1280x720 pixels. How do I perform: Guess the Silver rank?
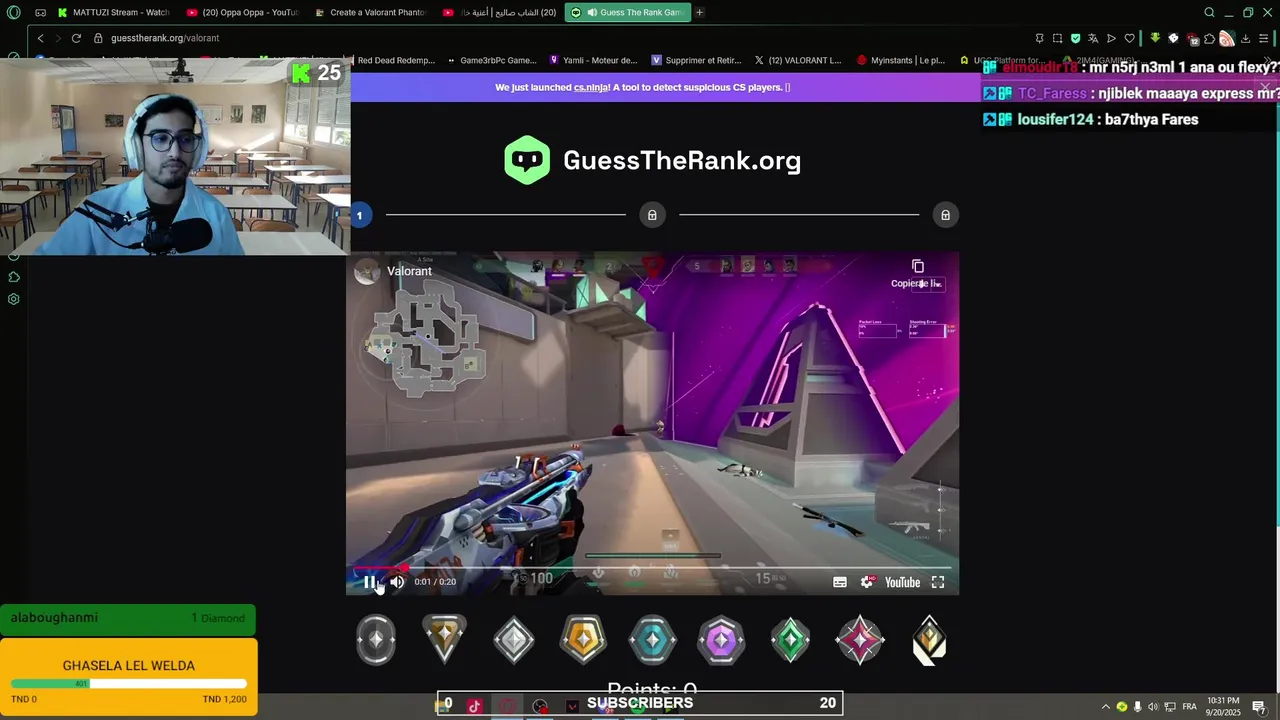tap(514, 640)
